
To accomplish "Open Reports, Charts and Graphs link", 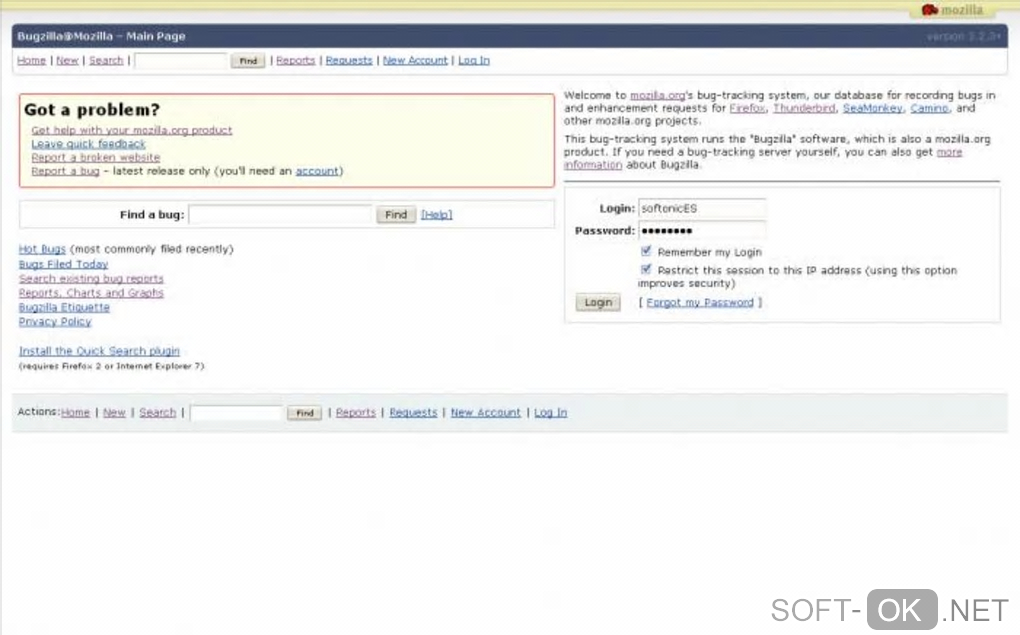I will 91,293.
